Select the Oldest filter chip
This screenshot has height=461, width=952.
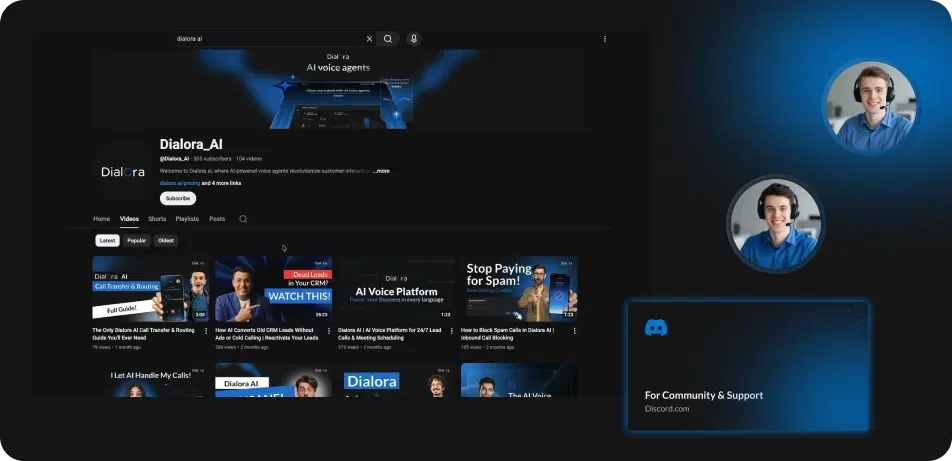click(166, 241)
